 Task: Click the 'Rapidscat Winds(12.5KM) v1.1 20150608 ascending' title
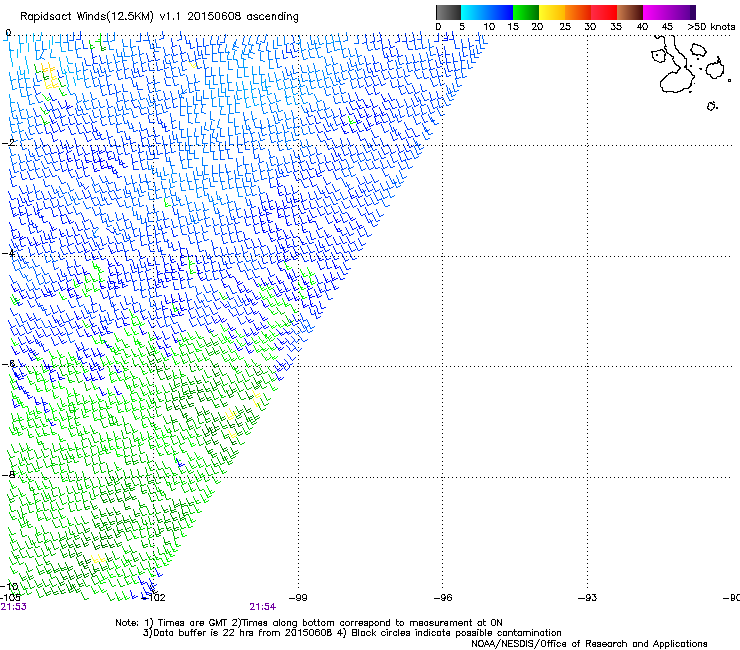[x=159, y=16]
